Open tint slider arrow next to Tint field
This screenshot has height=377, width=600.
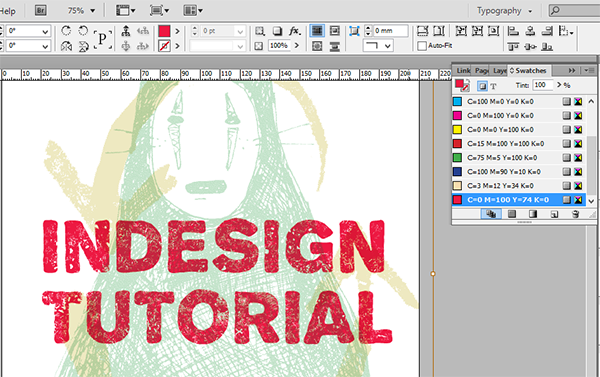coord(559,85)
